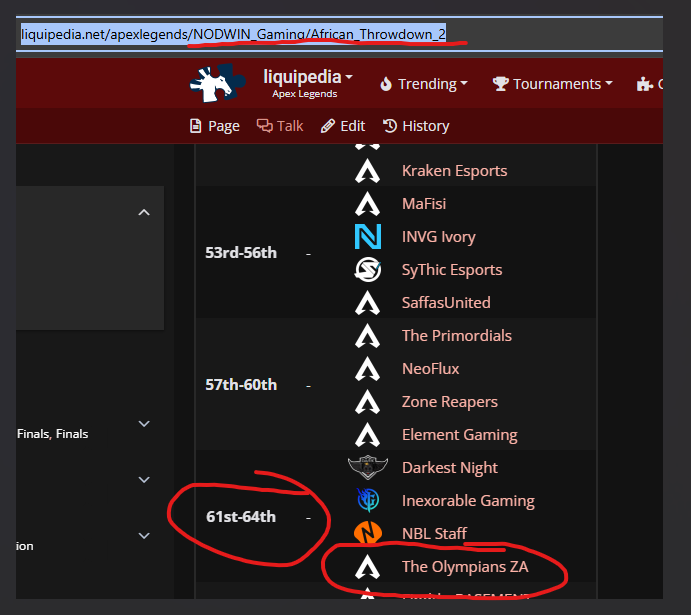The height and width of the screenshot is (615, 691).
Task: Open the INVG Ivory team link
Action: (x=438, y=237)
